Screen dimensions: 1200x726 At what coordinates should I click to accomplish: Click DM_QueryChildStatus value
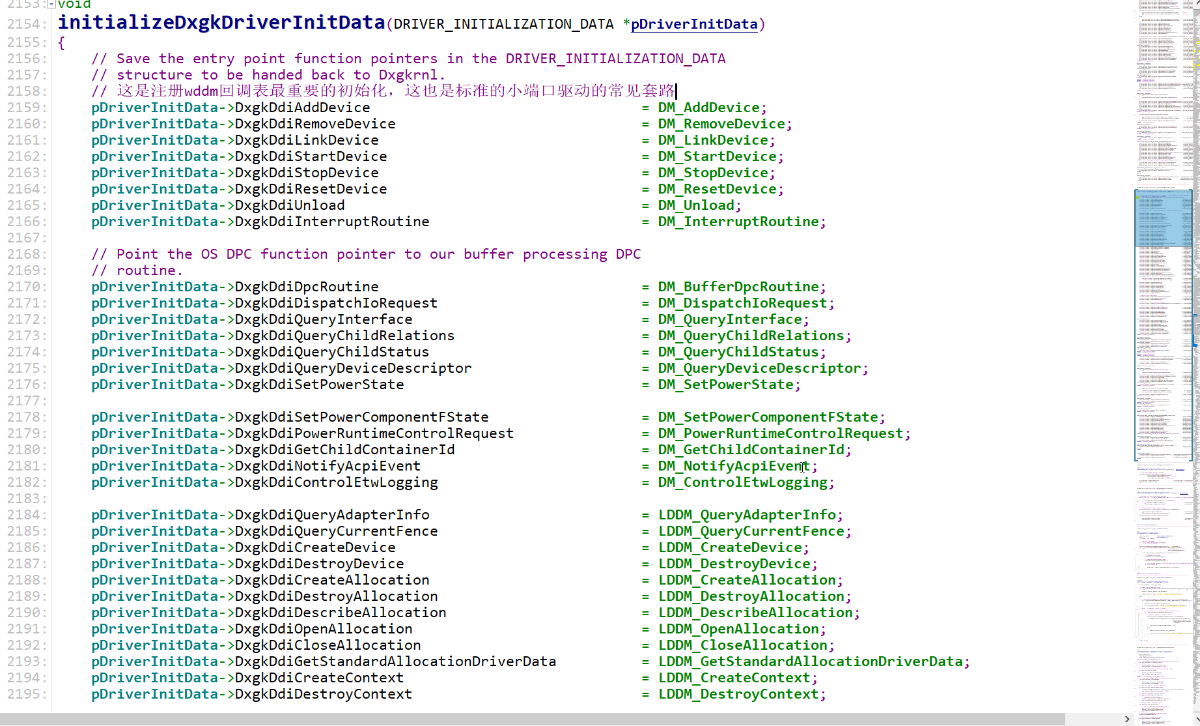click(x=738, y=352)
